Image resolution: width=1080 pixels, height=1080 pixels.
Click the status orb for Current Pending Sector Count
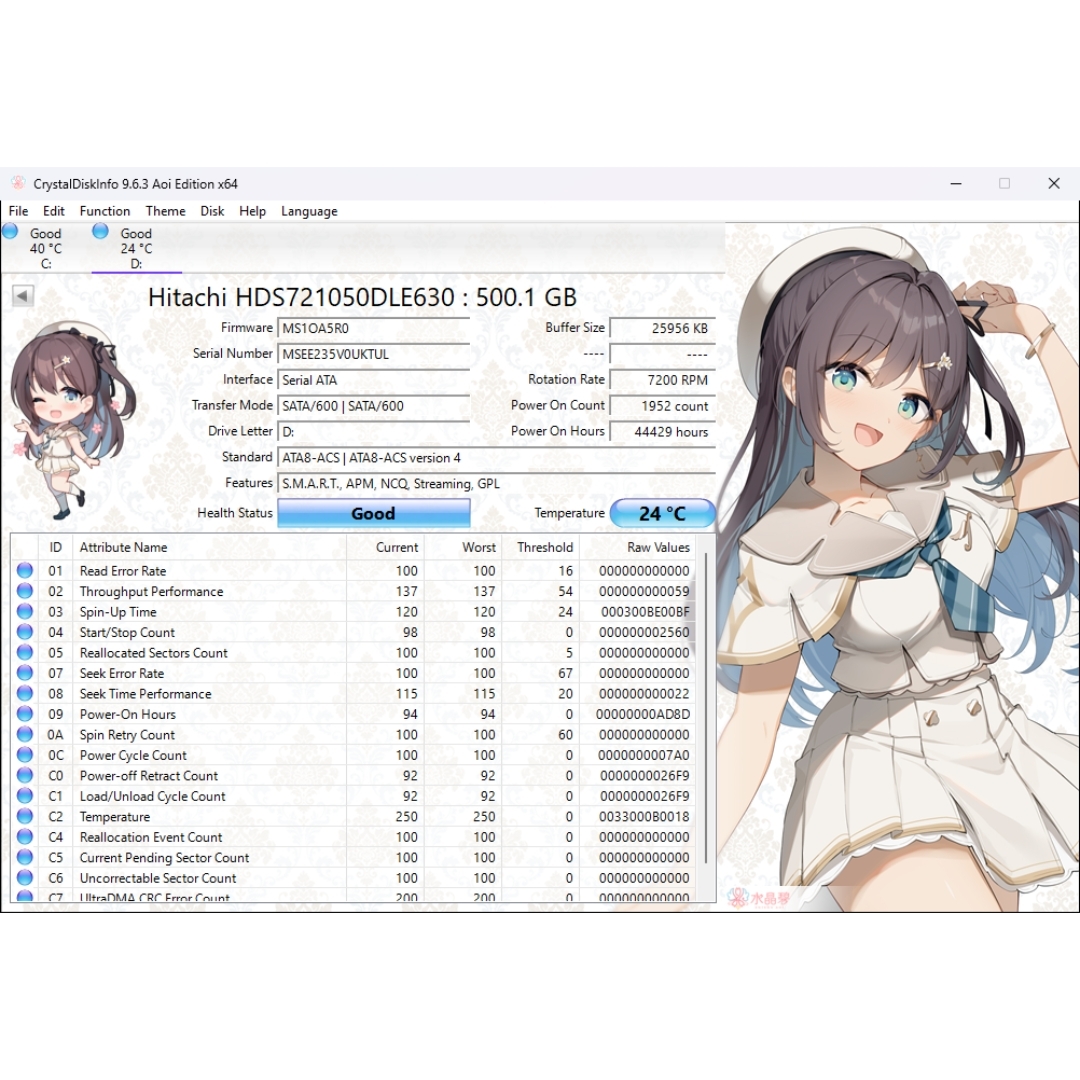click(25, 858)
